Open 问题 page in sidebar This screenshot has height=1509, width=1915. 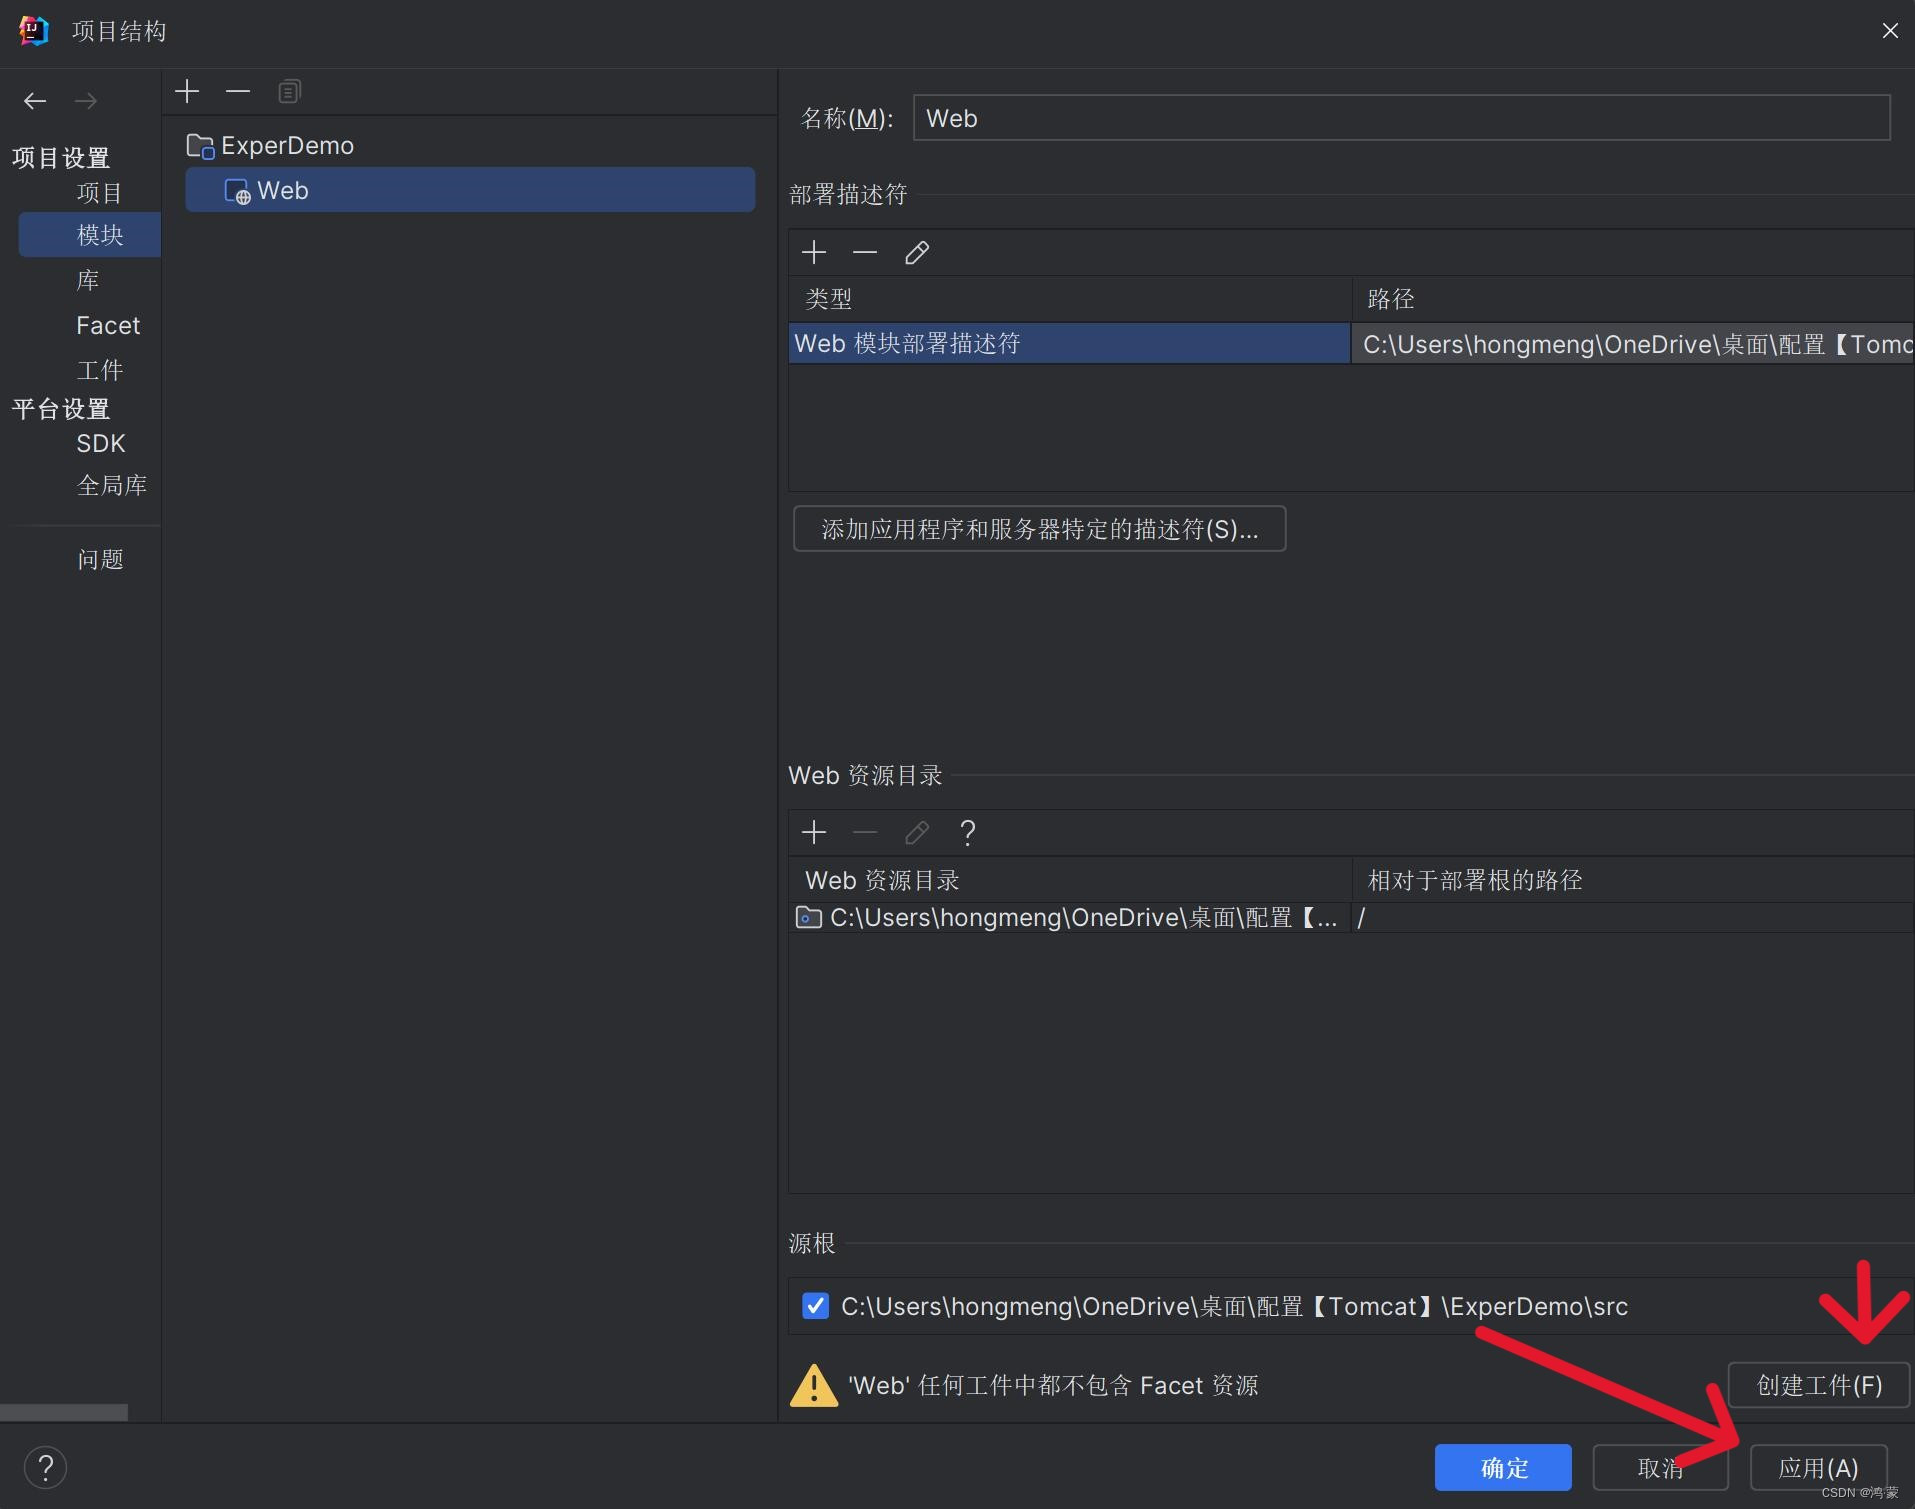tap(100, 559)
